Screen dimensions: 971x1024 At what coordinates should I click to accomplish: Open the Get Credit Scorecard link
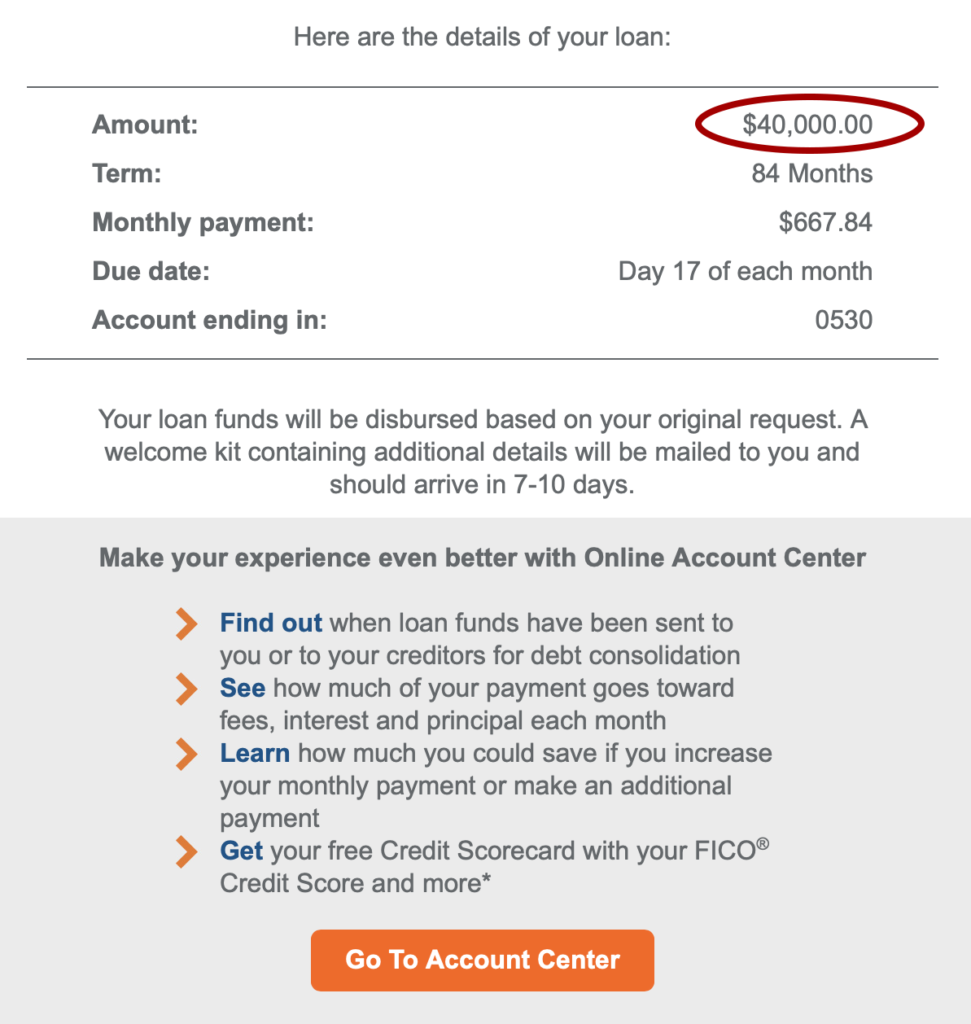[241, 851]
